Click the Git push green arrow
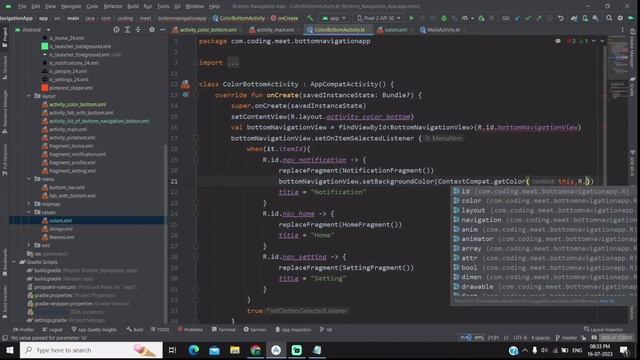 pos(539,18)
